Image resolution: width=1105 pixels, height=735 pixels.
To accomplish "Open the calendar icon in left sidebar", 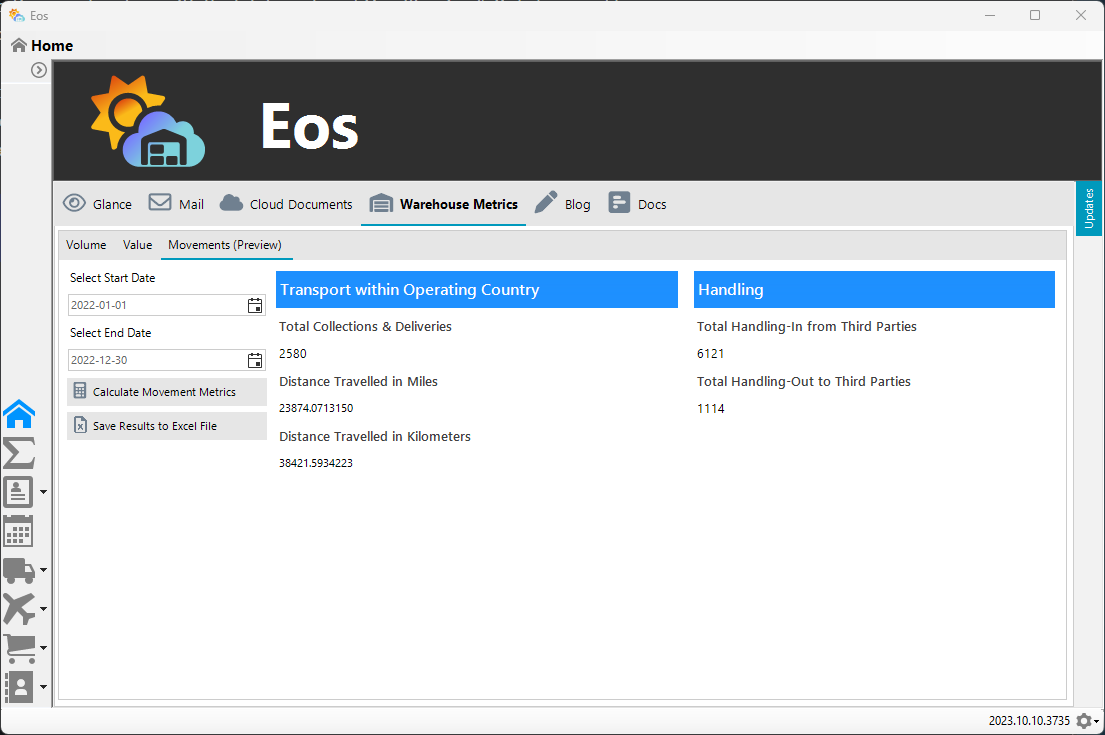I will pos(19,531).
